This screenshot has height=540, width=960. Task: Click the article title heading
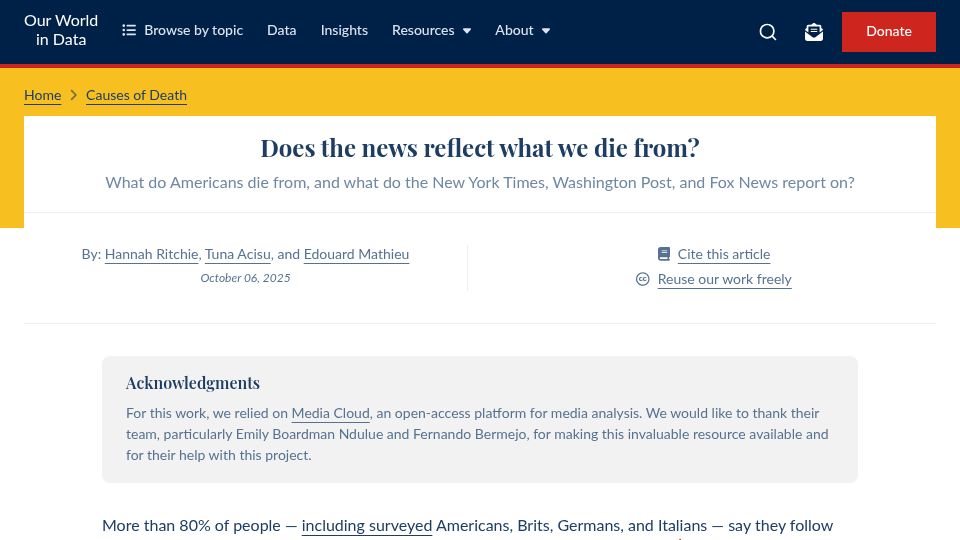point(480,148)
